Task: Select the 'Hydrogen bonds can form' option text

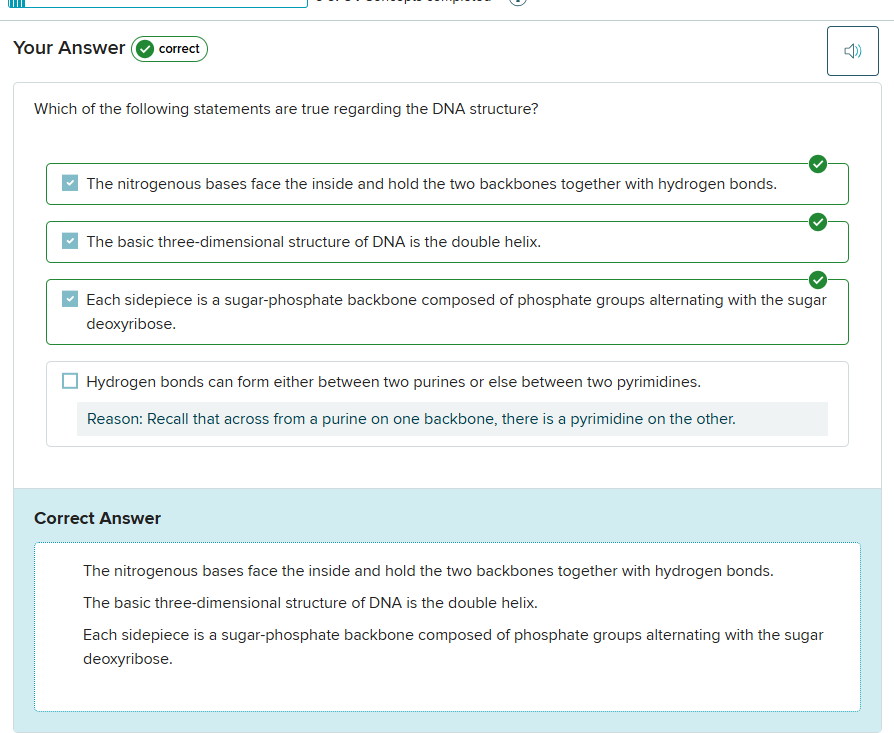Action: tap(393, 382)
